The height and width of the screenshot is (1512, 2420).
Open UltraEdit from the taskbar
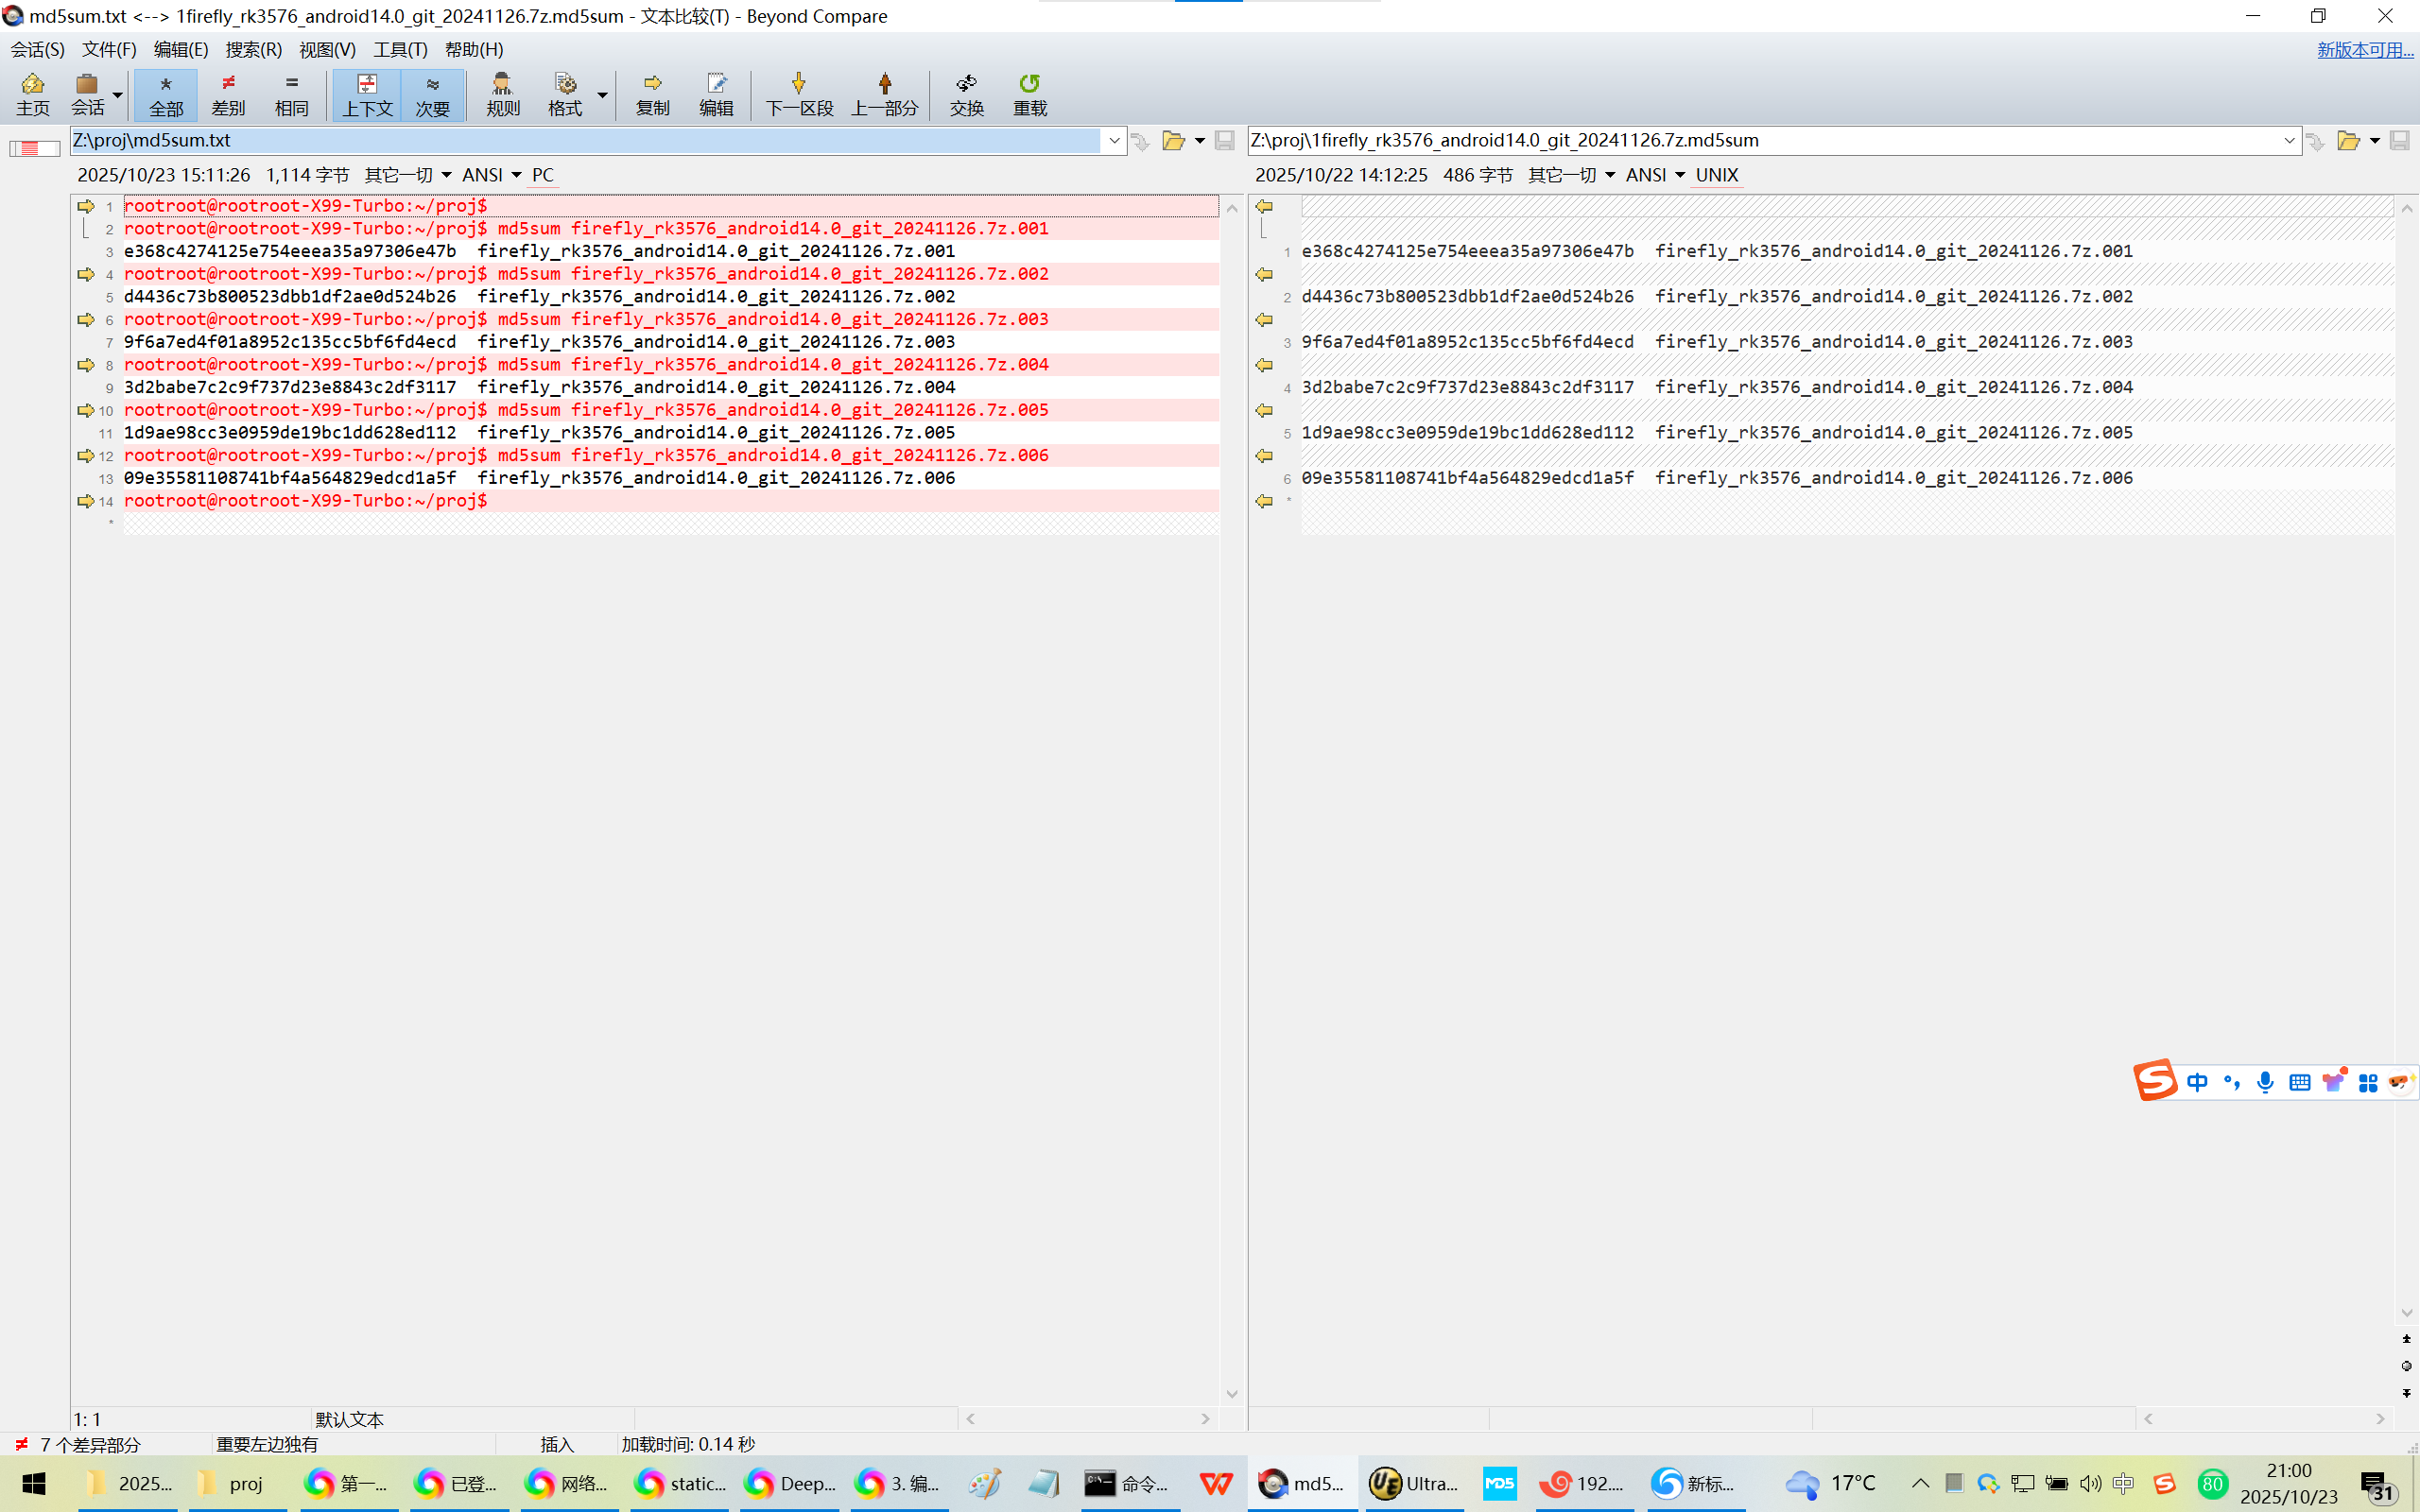point(1412,1483)
